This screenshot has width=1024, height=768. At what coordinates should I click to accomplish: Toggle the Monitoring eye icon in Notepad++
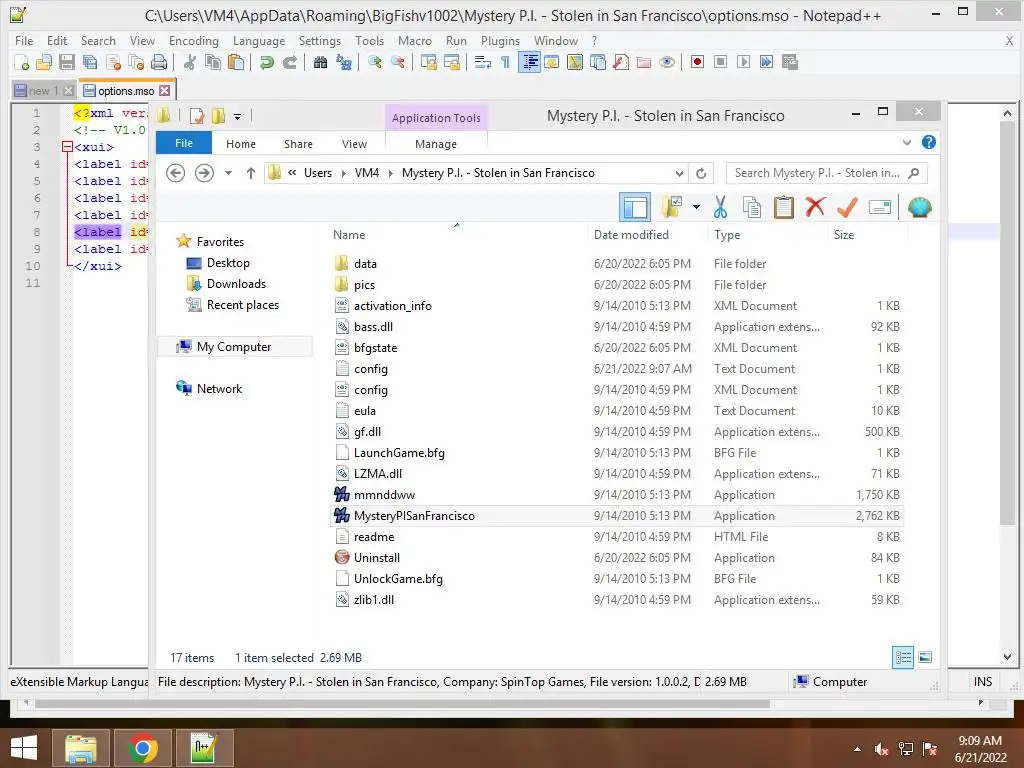(667, 62)
